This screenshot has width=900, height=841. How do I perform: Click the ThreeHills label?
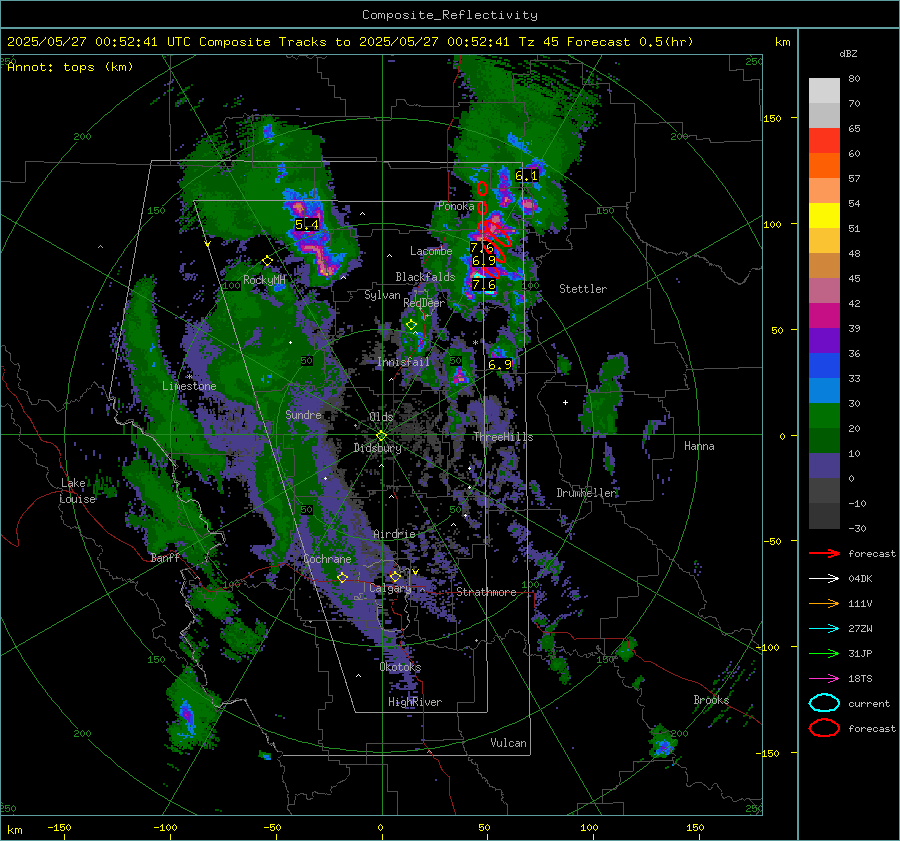pos(503,437)
